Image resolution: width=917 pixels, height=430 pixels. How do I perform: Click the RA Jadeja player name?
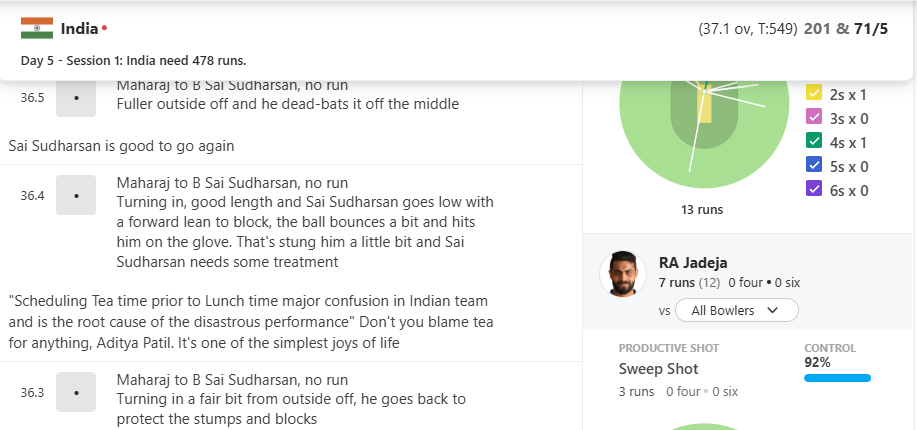click(692, 262)
